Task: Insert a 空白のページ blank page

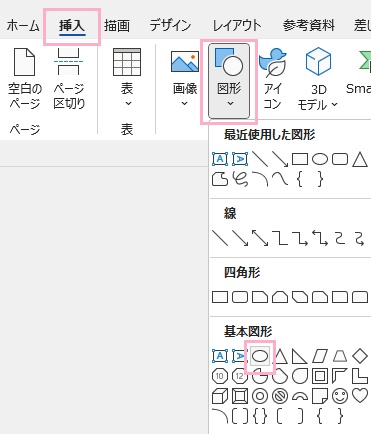Action: click(x=25, y=79)
